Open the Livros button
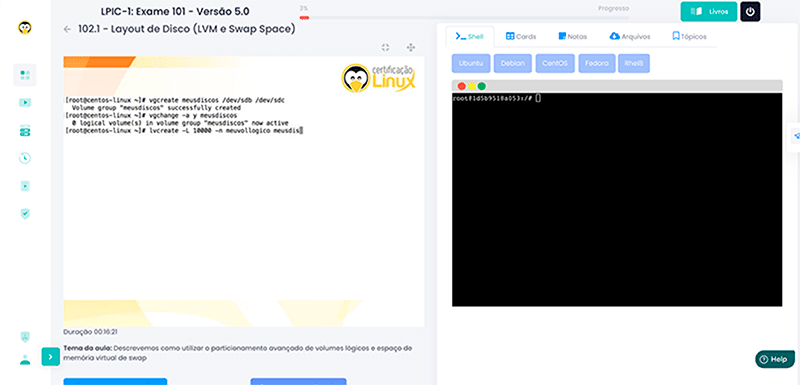Viewport: 800px width, 385px height. [709, 11]
